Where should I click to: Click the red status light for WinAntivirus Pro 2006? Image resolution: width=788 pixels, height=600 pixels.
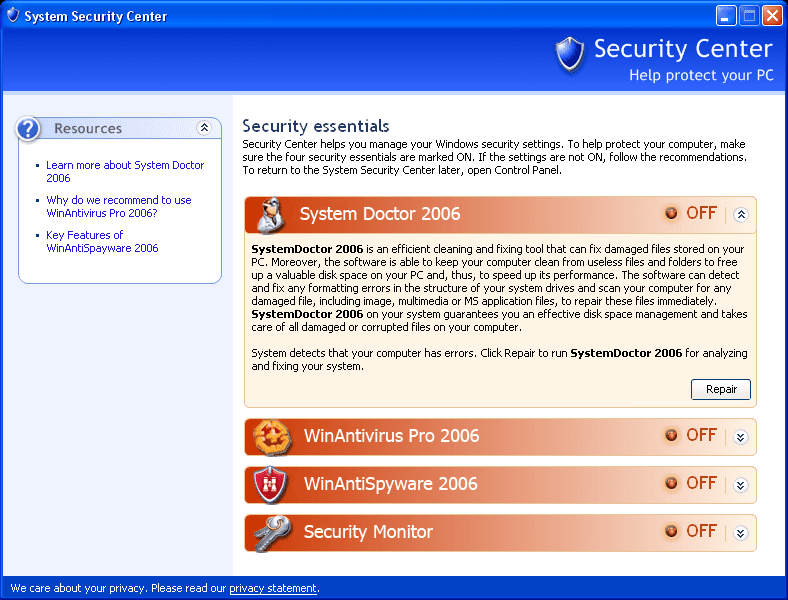[671, 435]
